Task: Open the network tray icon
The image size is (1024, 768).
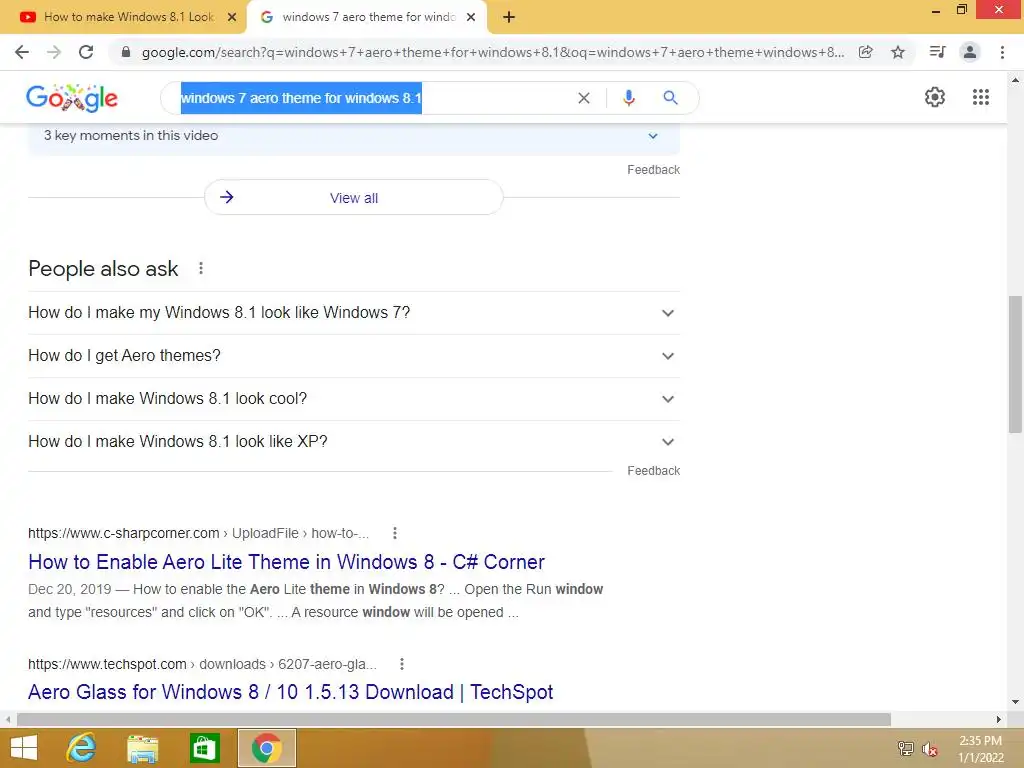Action: click(x=905, y=749)
